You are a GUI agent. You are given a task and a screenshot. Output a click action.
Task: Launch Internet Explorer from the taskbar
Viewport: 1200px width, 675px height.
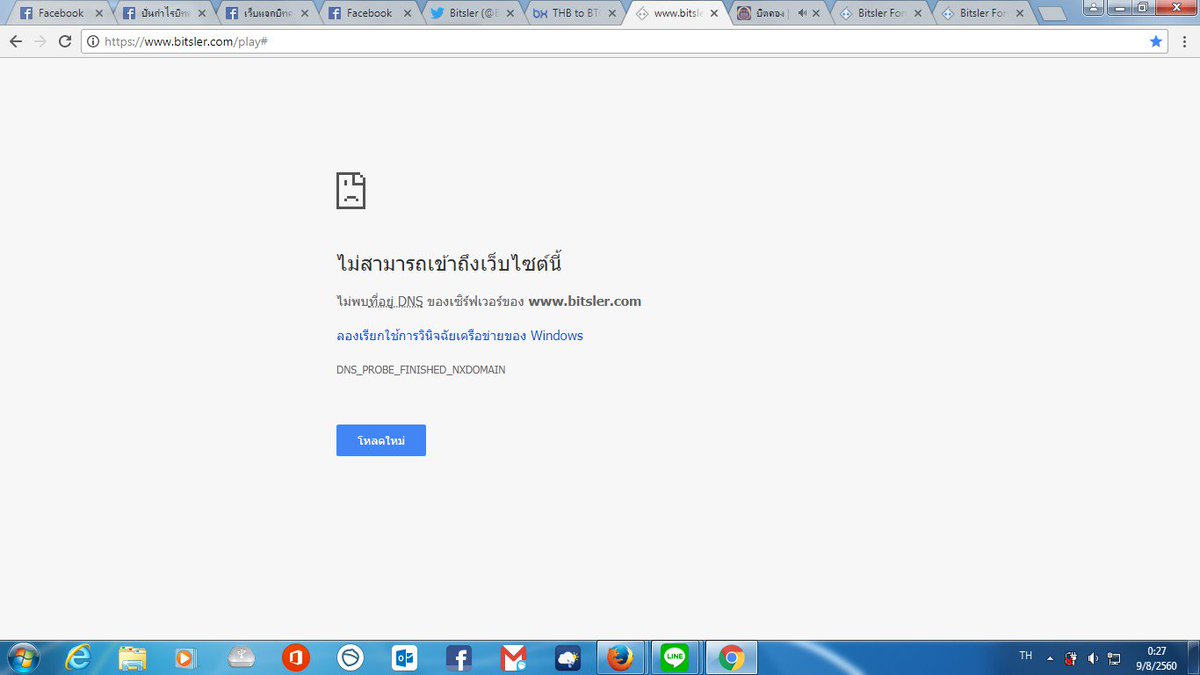point(78,657)
